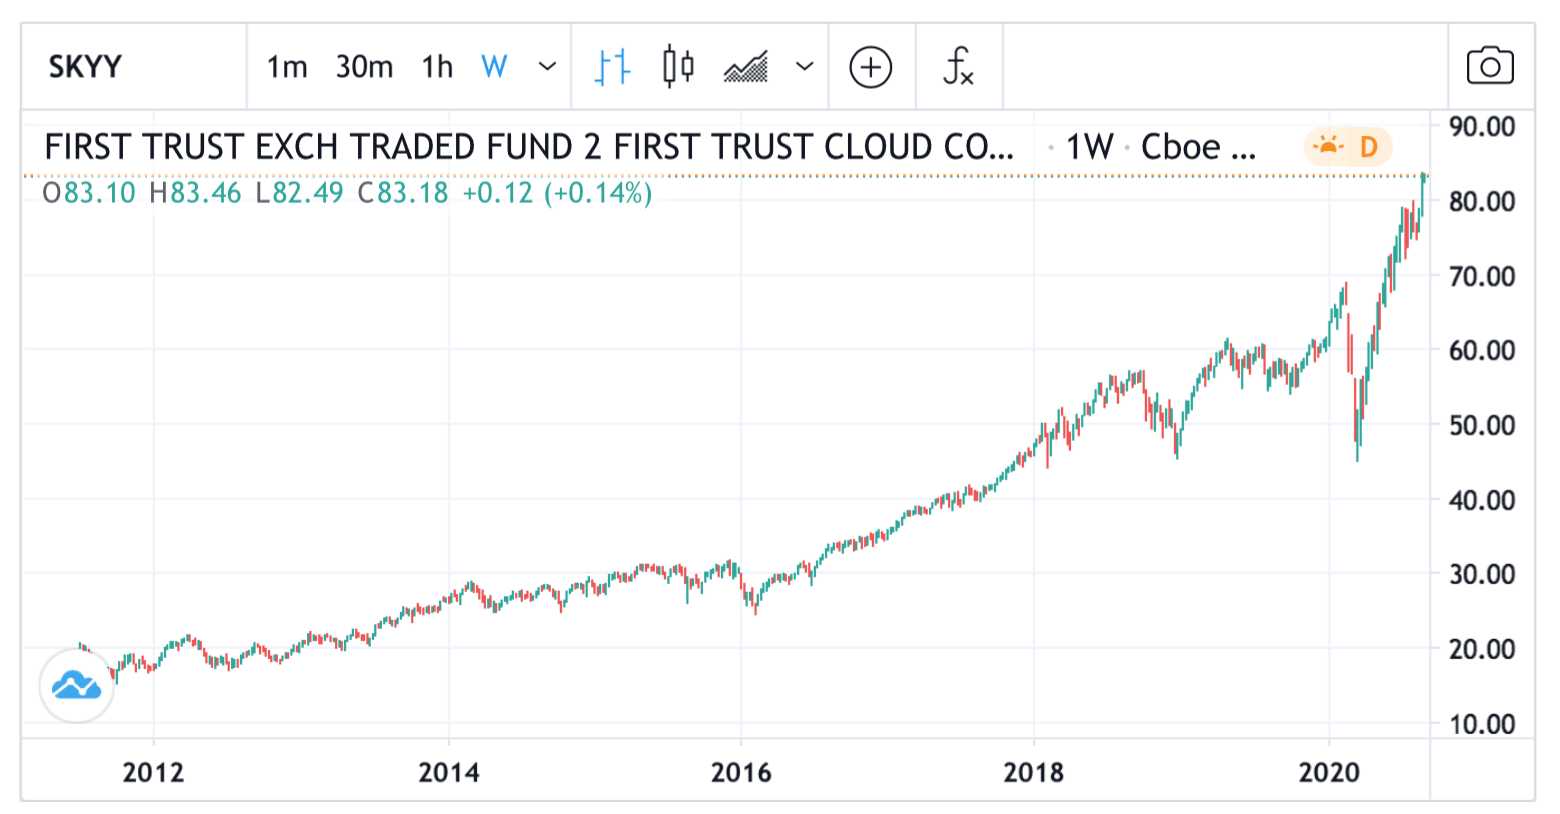Select the Bars chart style icon
1560x814 pixels.
610,67
